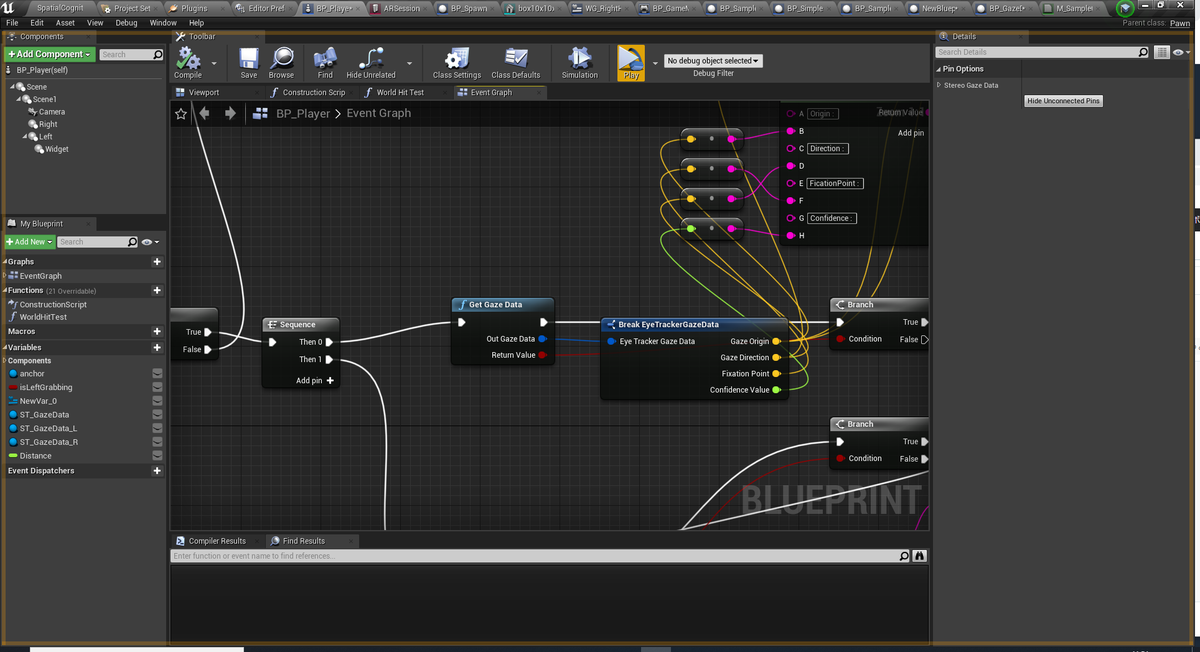Open Details property matrix grid icon
1200x652 pixels.
1161,52
